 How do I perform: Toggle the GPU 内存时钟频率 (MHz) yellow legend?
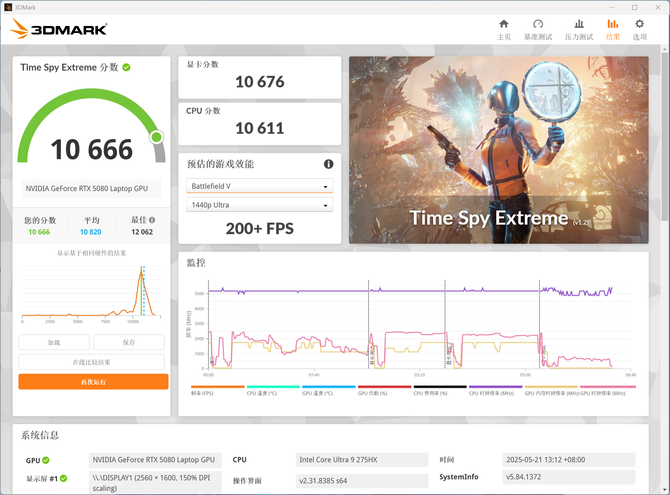[x=551, y=390]
